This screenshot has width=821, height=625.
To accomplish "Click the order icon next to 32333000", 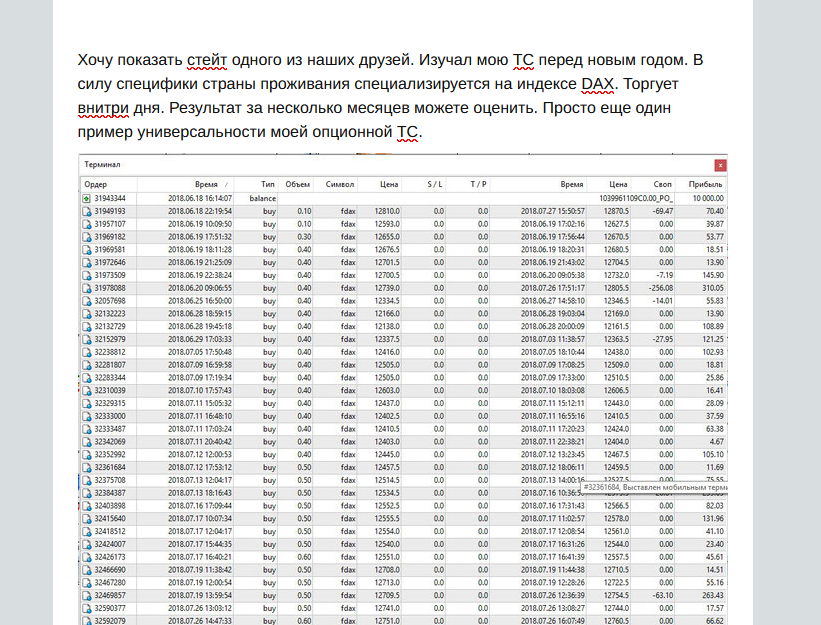I will (86, 417).
